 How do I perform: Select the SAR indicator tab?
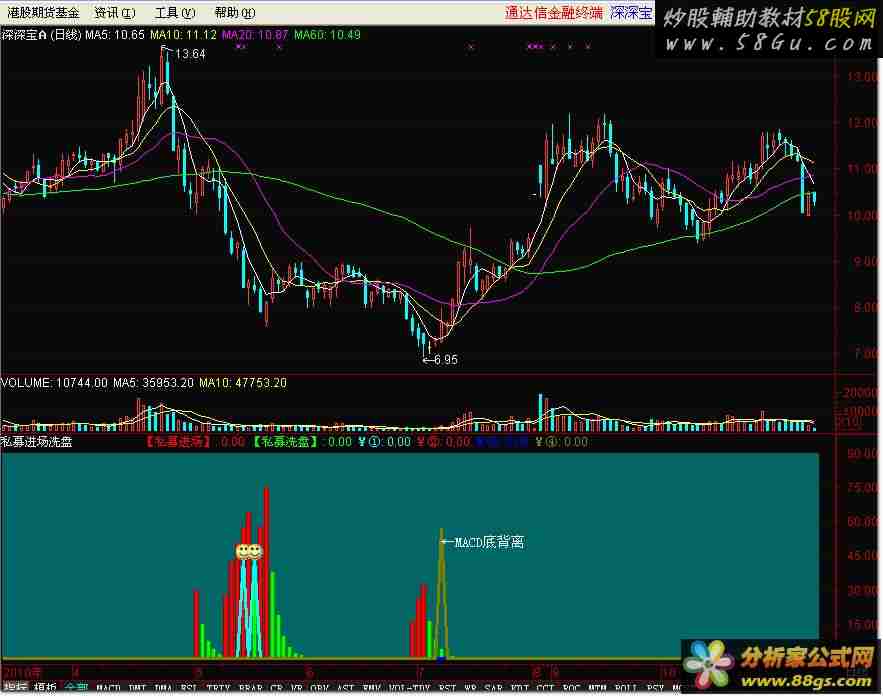(493, 688)
